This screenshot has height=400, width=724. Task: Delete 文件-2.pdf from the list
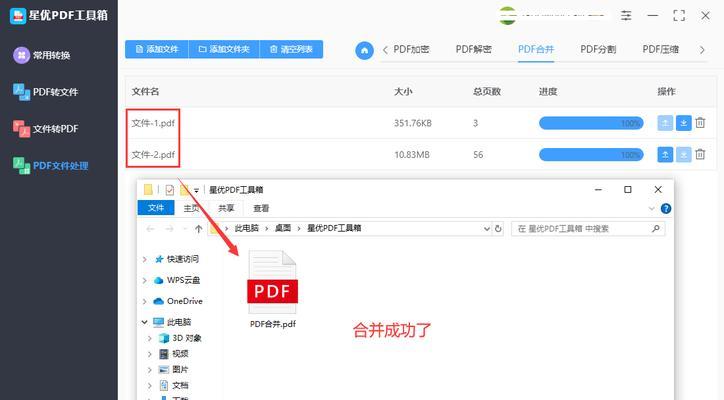(700, 155)
